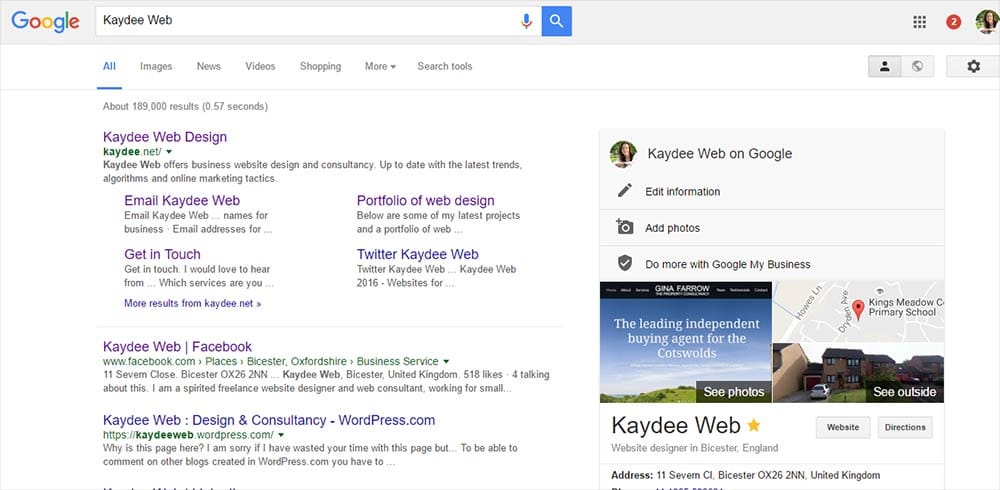Viewport: 1000px width, 490px height.
Task: Open the account profile avatar
Action: click(987, 22)
